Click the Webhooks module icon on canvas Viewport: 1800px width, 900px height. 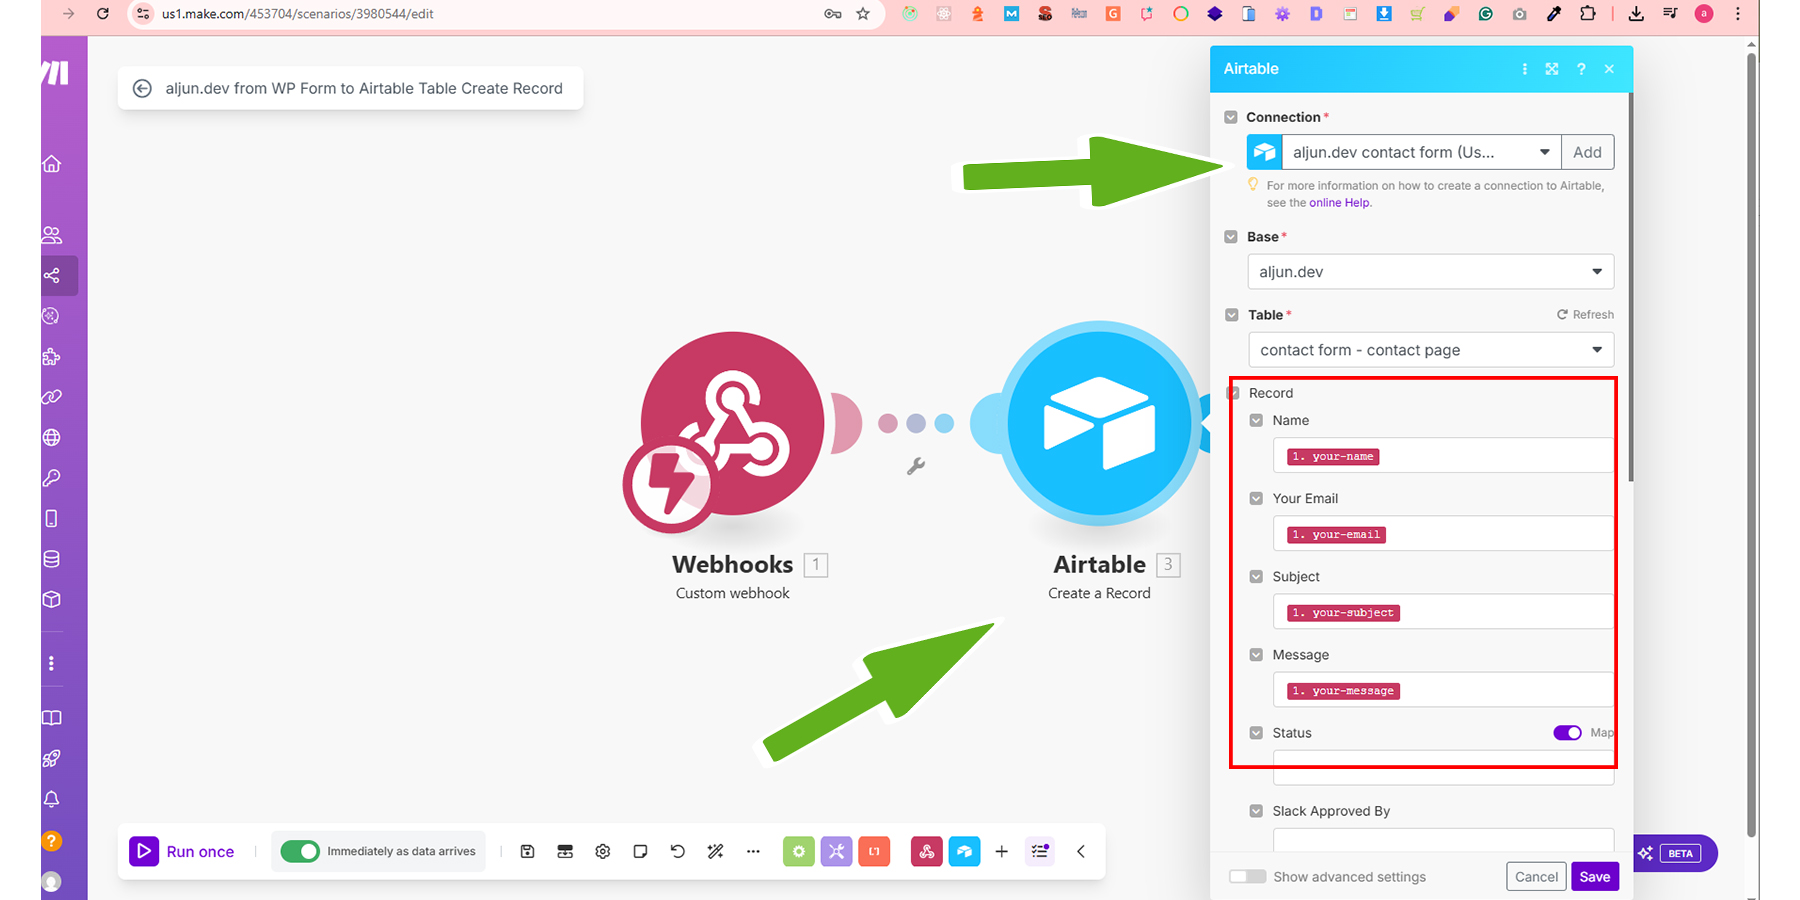732,424
